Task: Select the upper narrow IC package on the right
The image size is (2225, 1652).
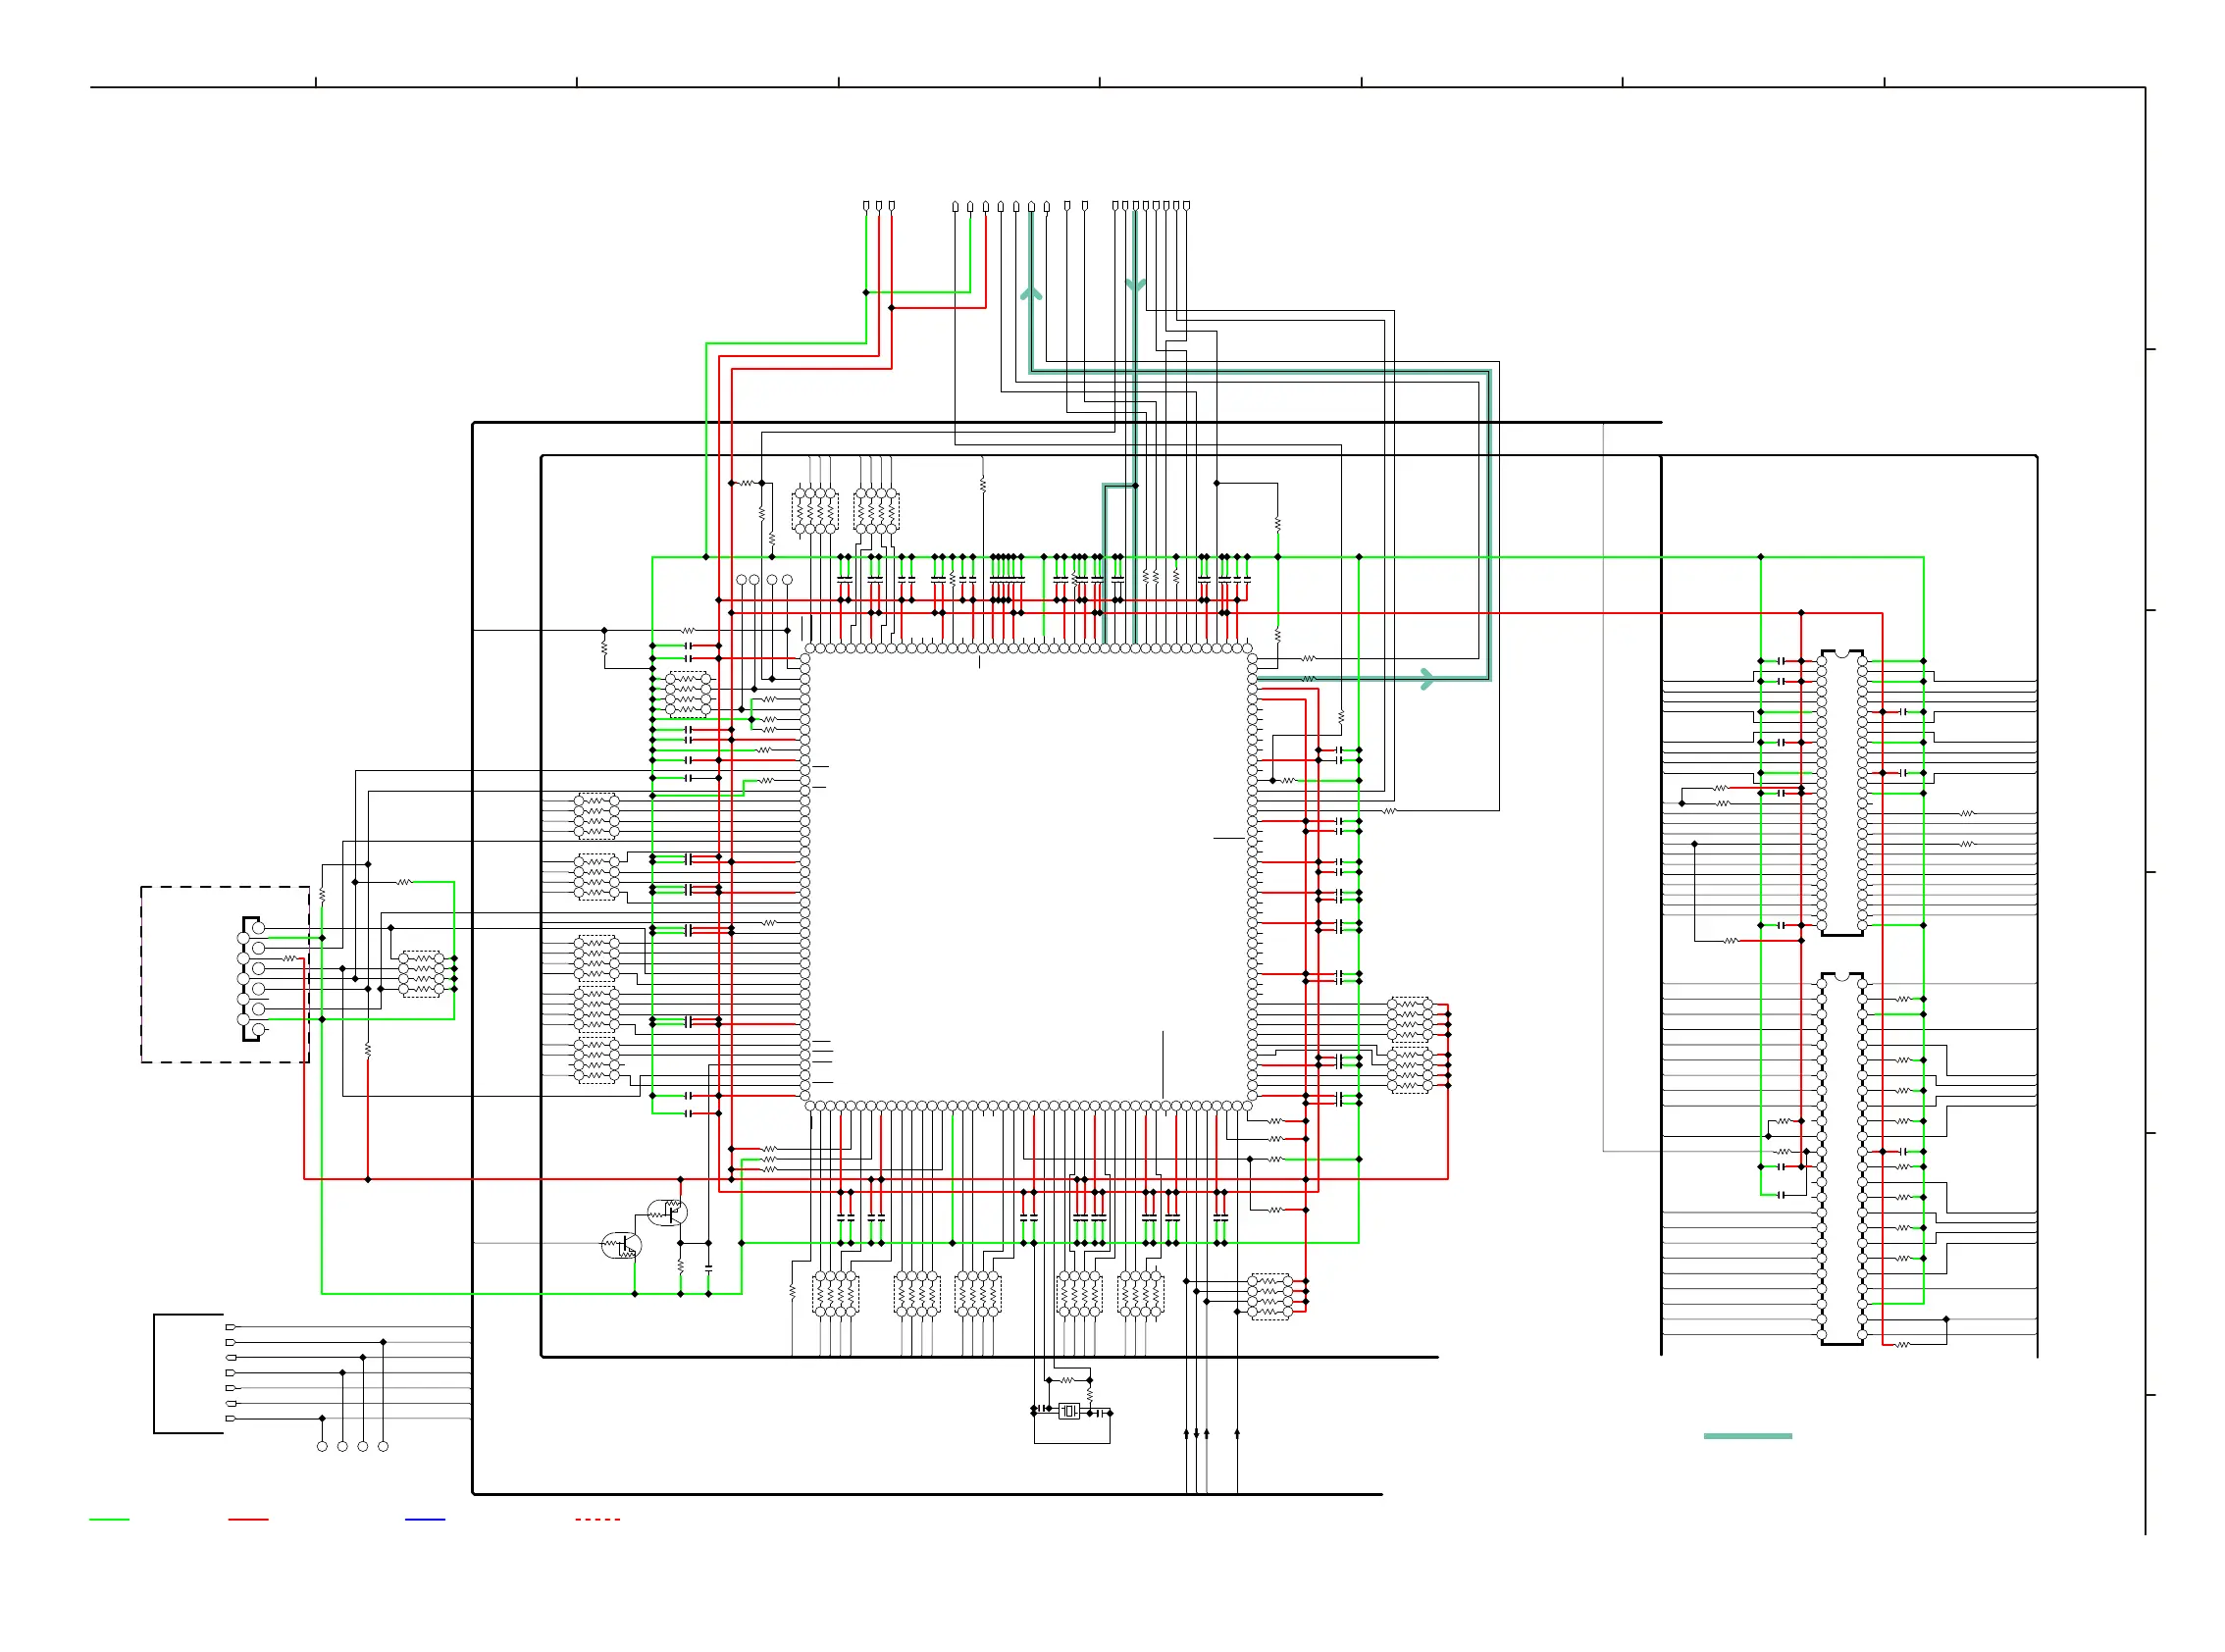Action: pos(1841,793)
